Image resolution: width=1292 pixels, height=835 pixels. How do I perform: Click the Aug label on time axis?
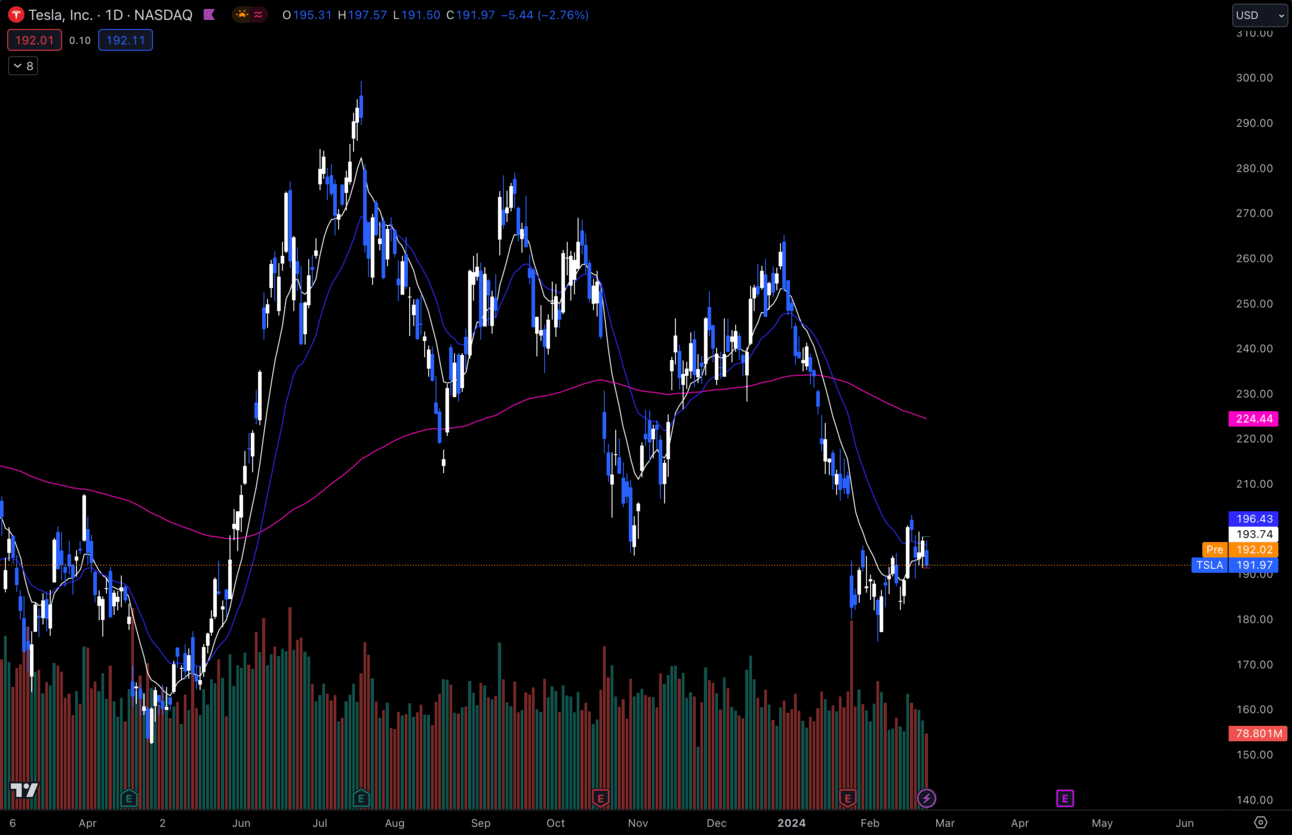click(395, 823)
